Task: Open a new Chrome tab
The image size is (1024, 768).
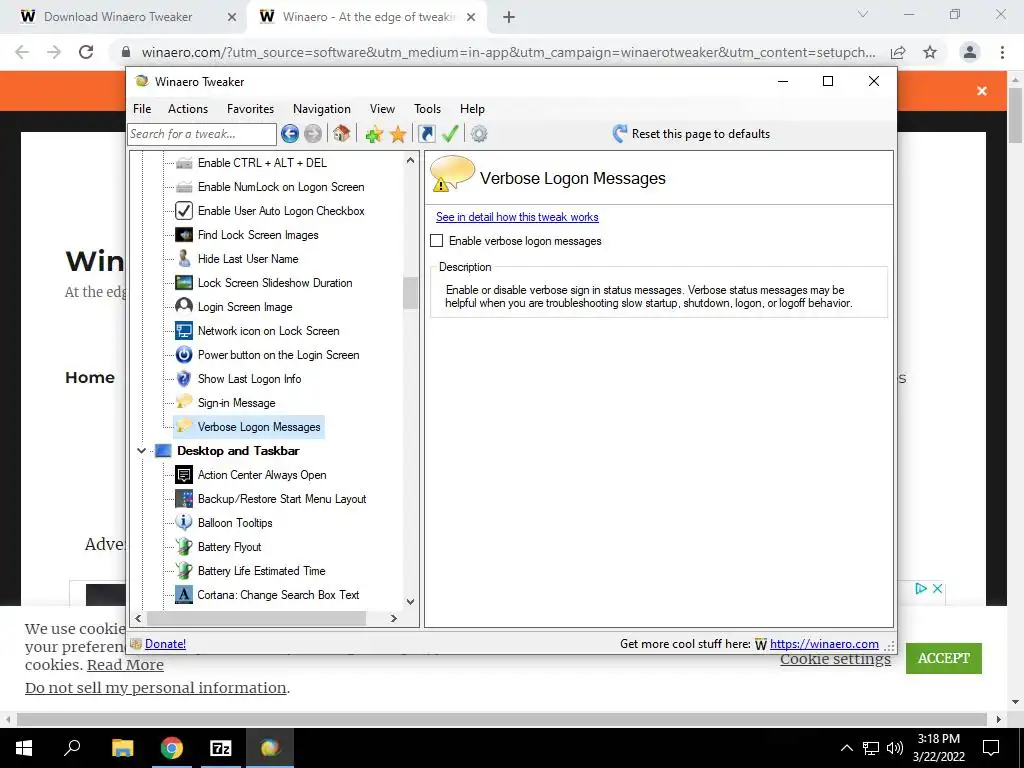Action: coord(509,17)
